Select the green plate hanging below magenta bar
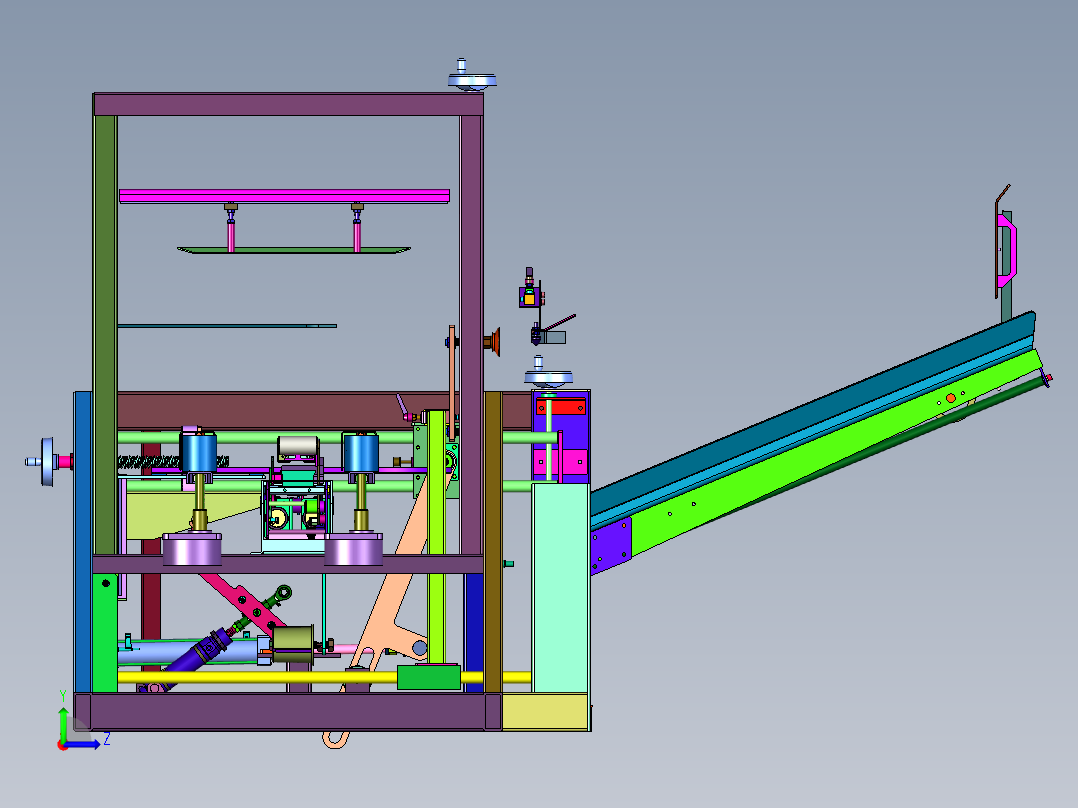Viewport: 1078px width, 808px height. (x=294, y=250)
